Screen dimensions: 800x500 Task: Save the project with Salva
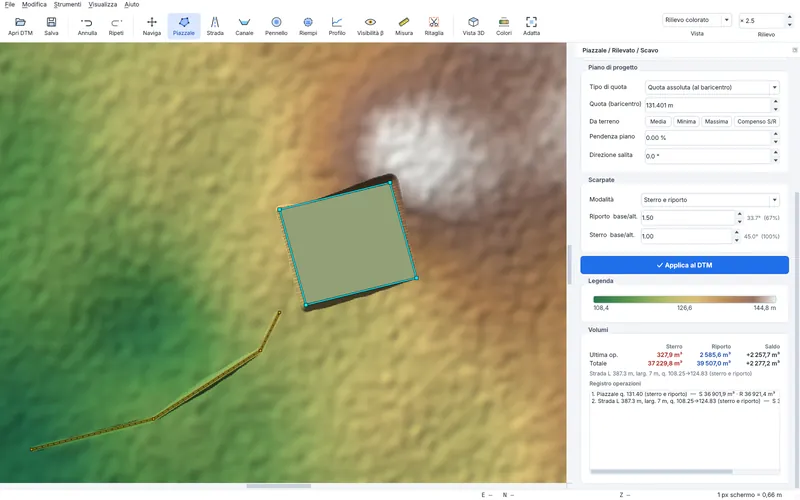click(x=51, y=26)
